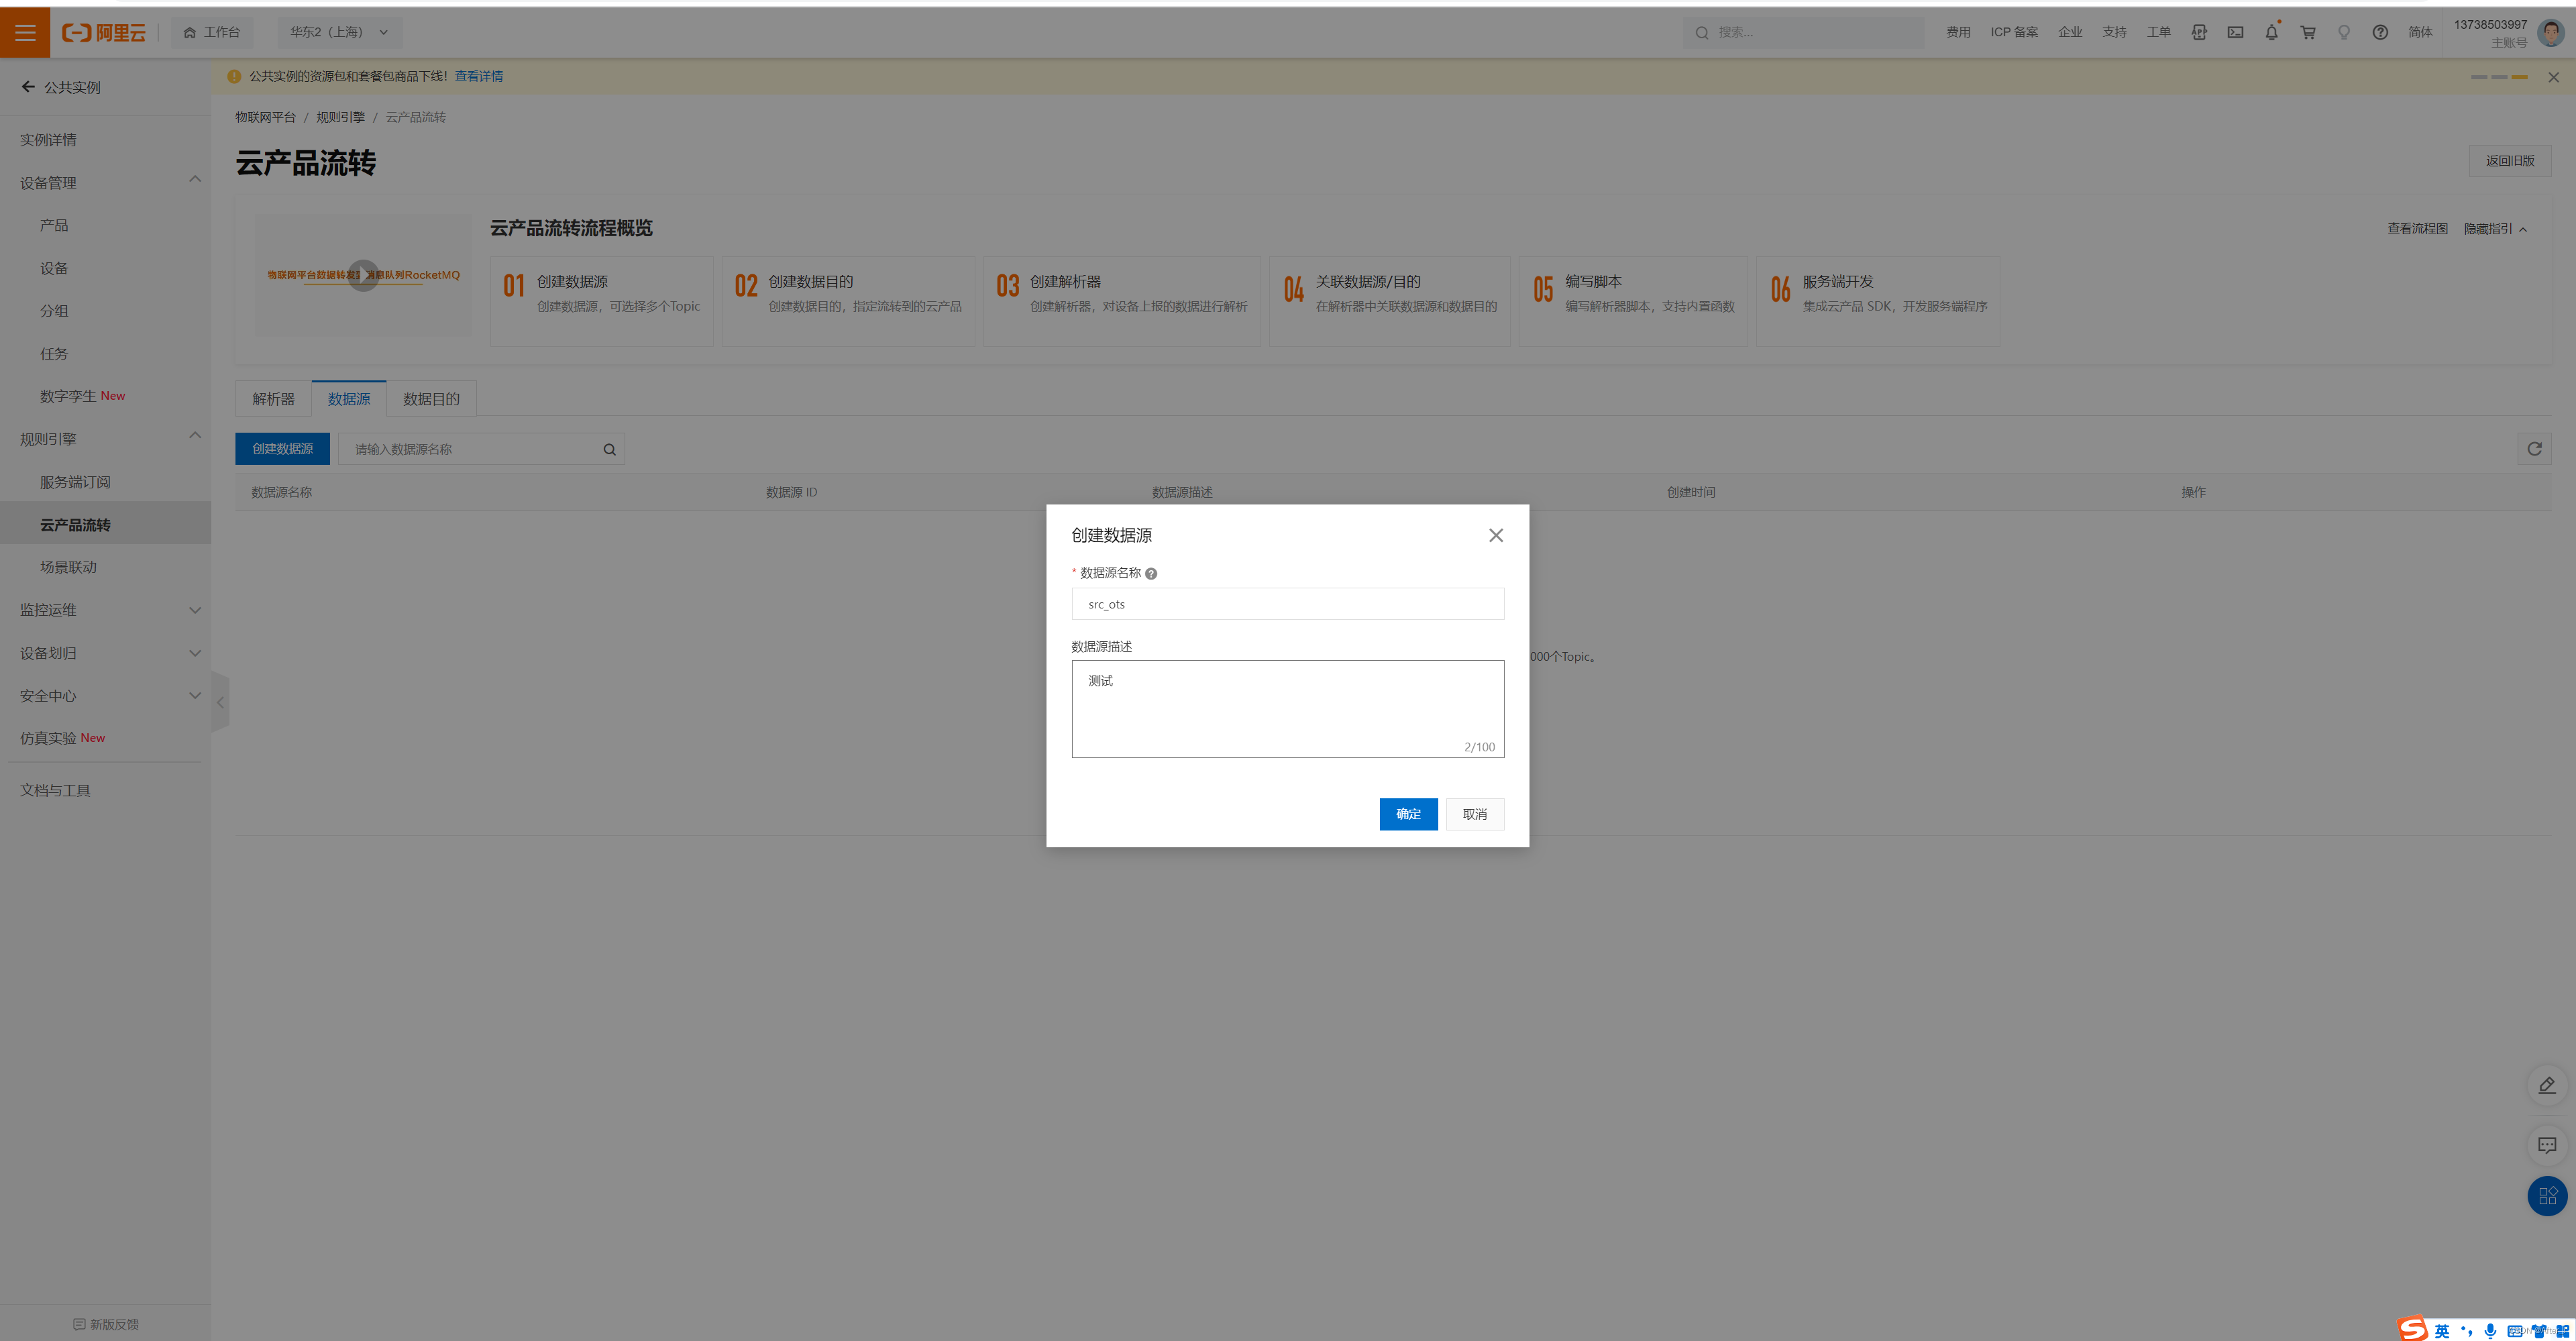Viewport: 2576px width, 1341px height.
Task: Collapse the 设备管理 sidebar section
Action: point(195,180)
